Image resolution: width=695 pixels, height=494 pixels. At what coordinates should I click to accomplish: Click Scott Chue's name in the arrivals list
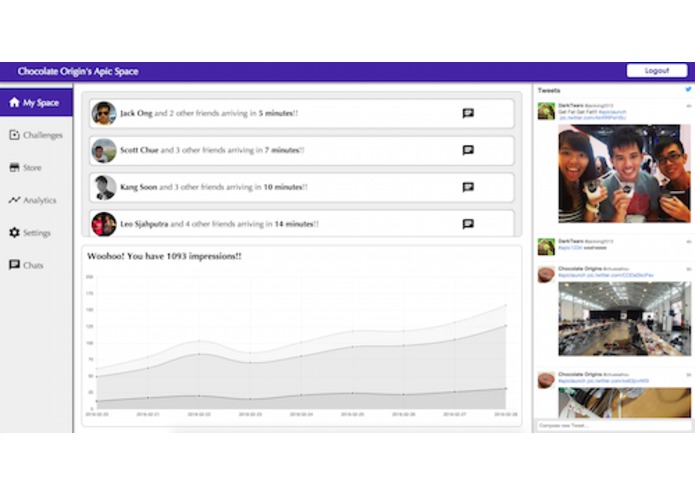click(139, 150)
